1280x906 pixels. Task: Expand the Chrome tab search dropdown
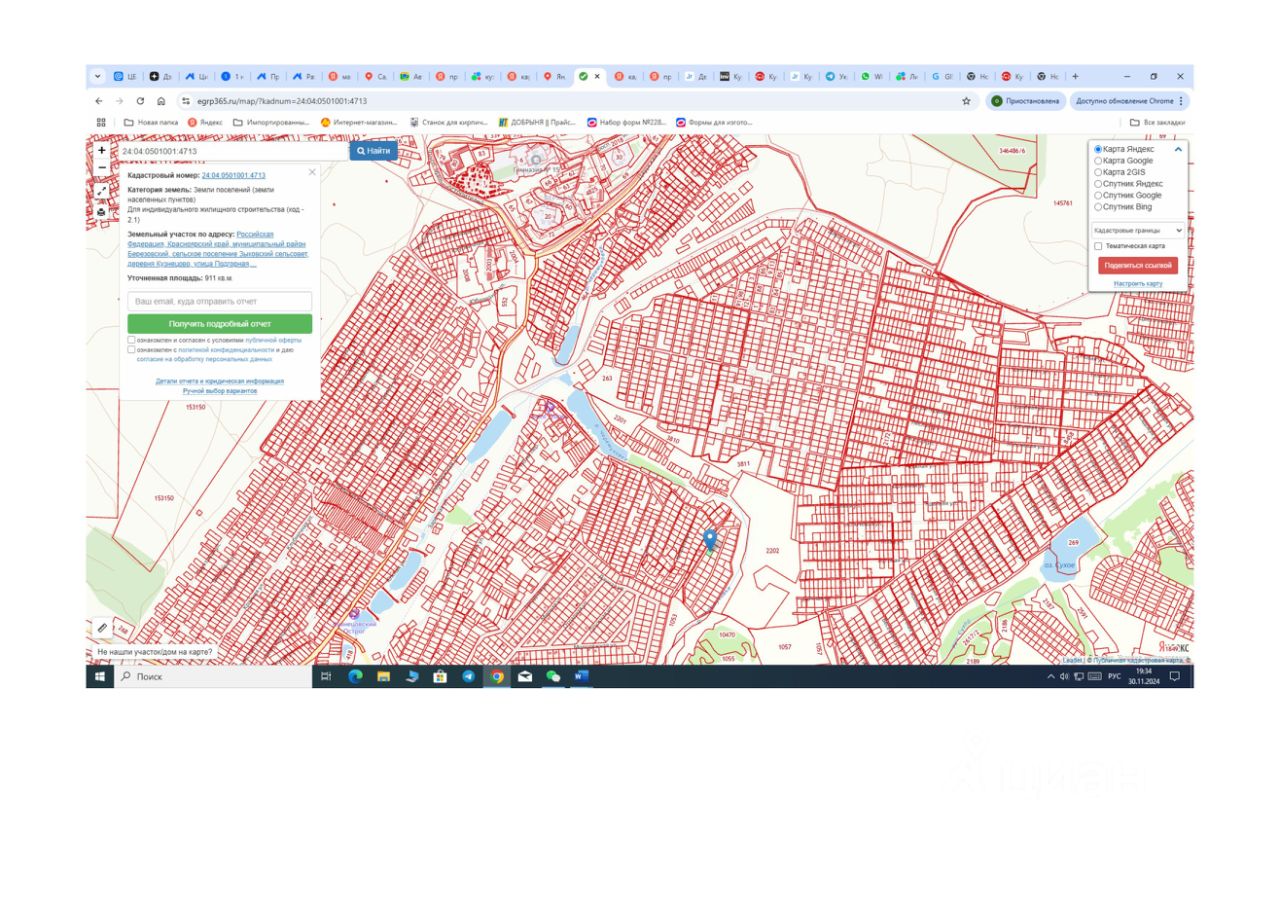point(97,76)
